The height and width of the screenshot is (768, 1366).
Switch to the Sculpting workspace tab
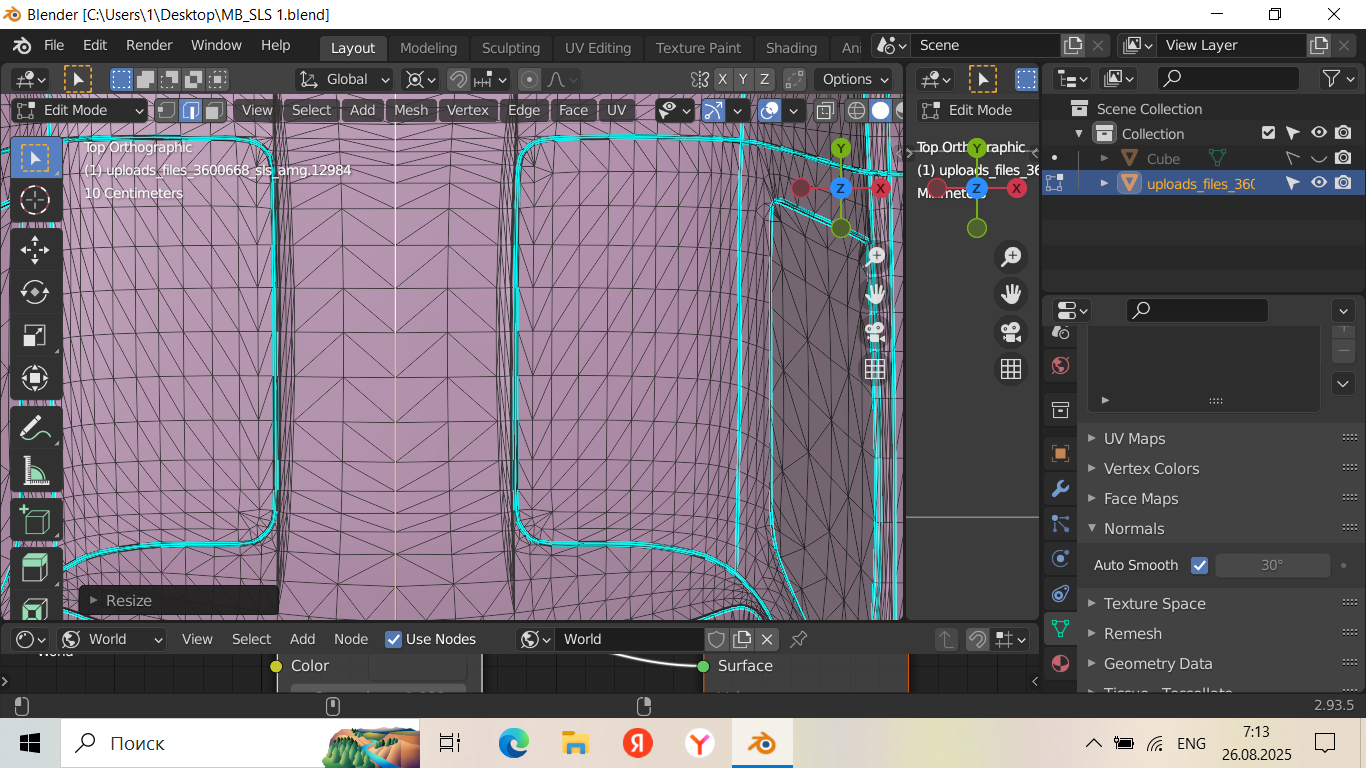tap(510, 48)
